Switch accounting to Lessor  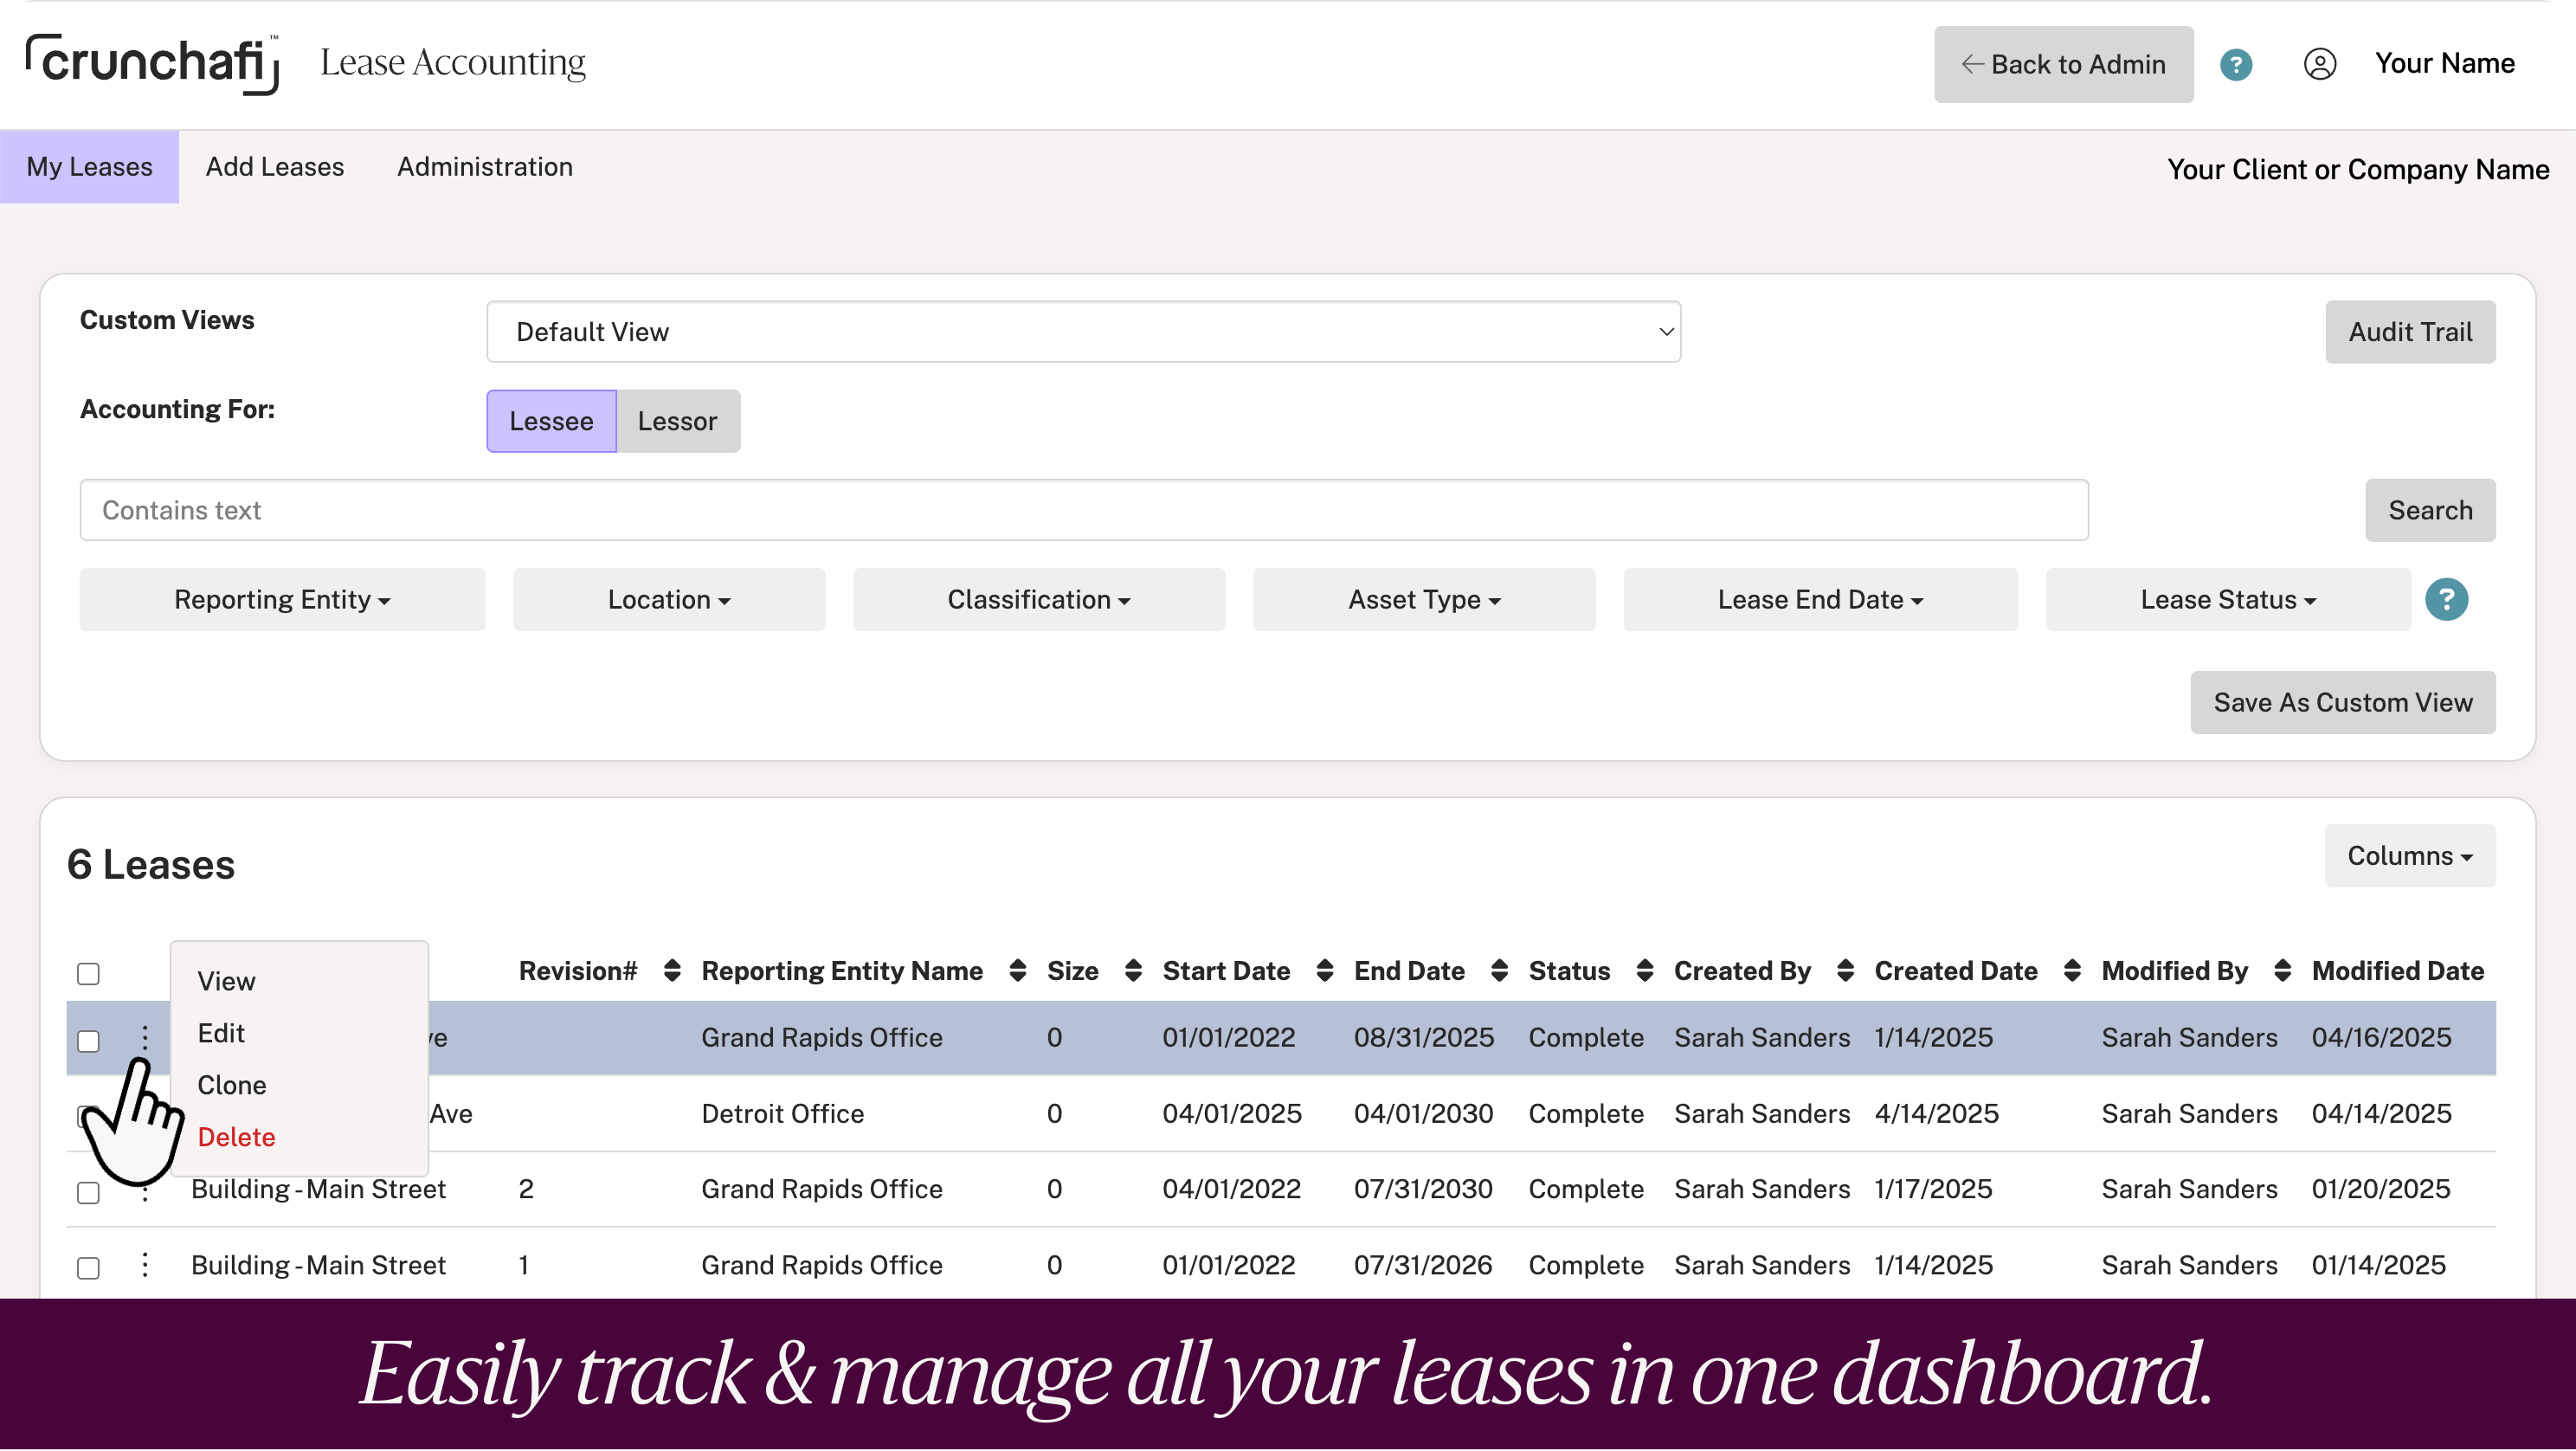pos(677,421)
